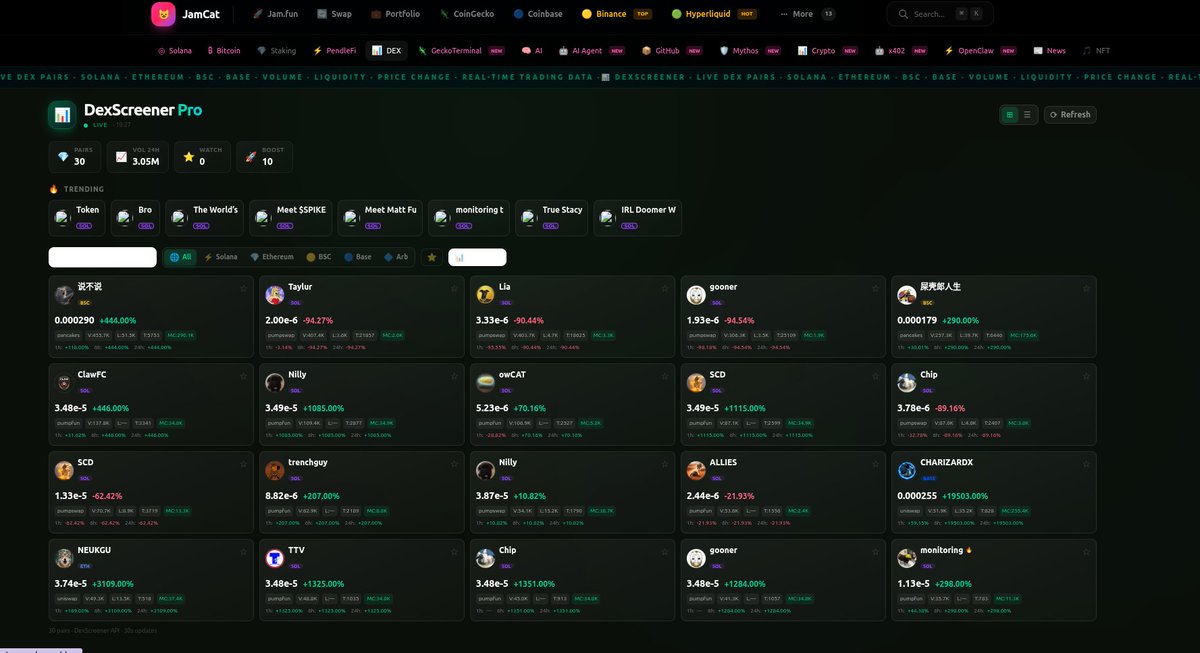
Task: Click the owCAT token avatar
Action: (x=485, y=382)
